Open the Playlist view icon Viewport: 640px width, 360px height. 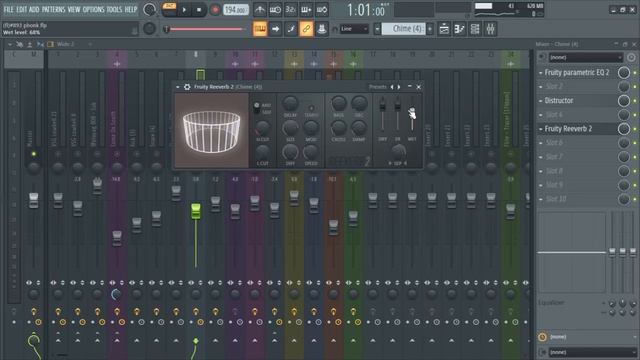[x=444, y=29]
